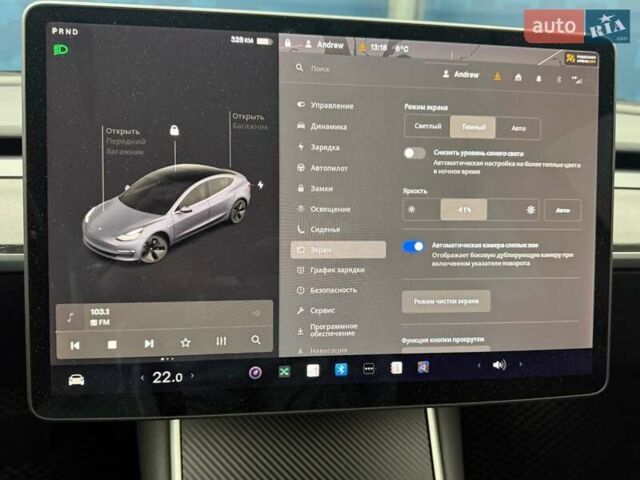Screen dimensions: 640x480
Task: Click the brightness slider at 41%
Action: point(464,210)
